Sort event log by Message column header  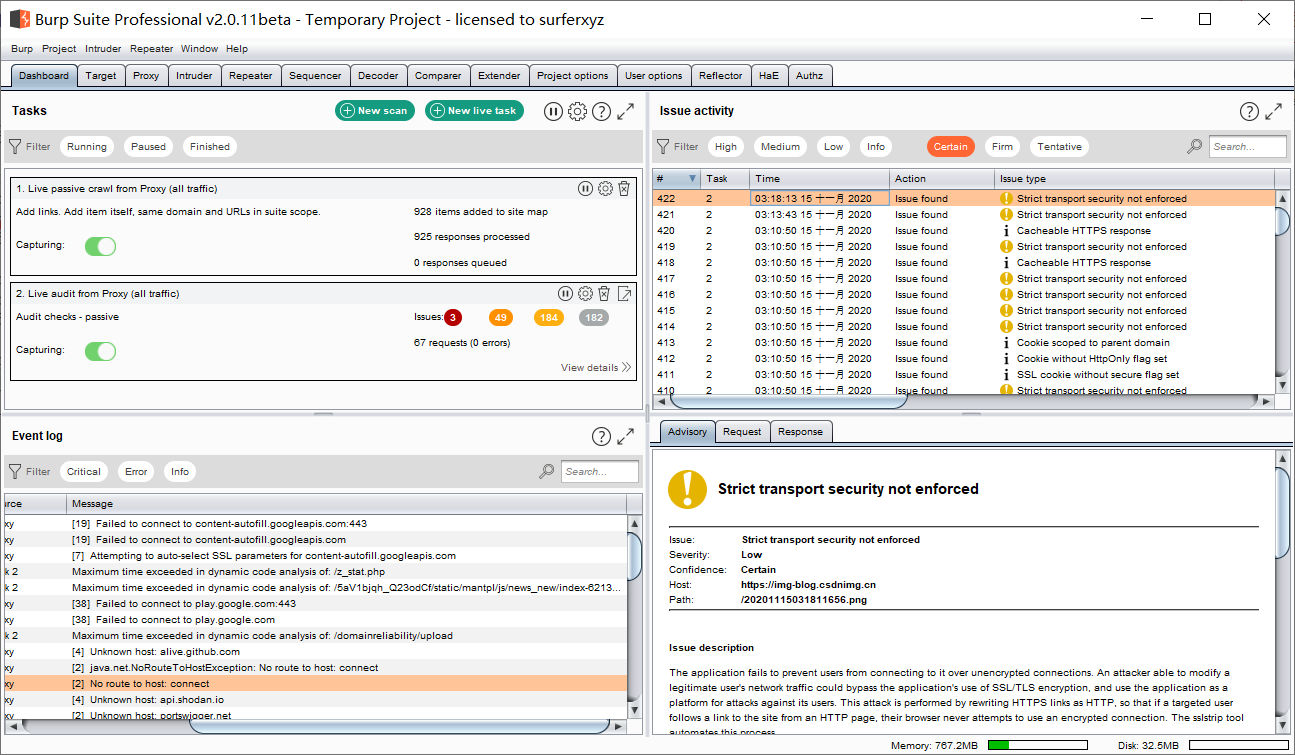pyautogui.click(x=347, y=504)
